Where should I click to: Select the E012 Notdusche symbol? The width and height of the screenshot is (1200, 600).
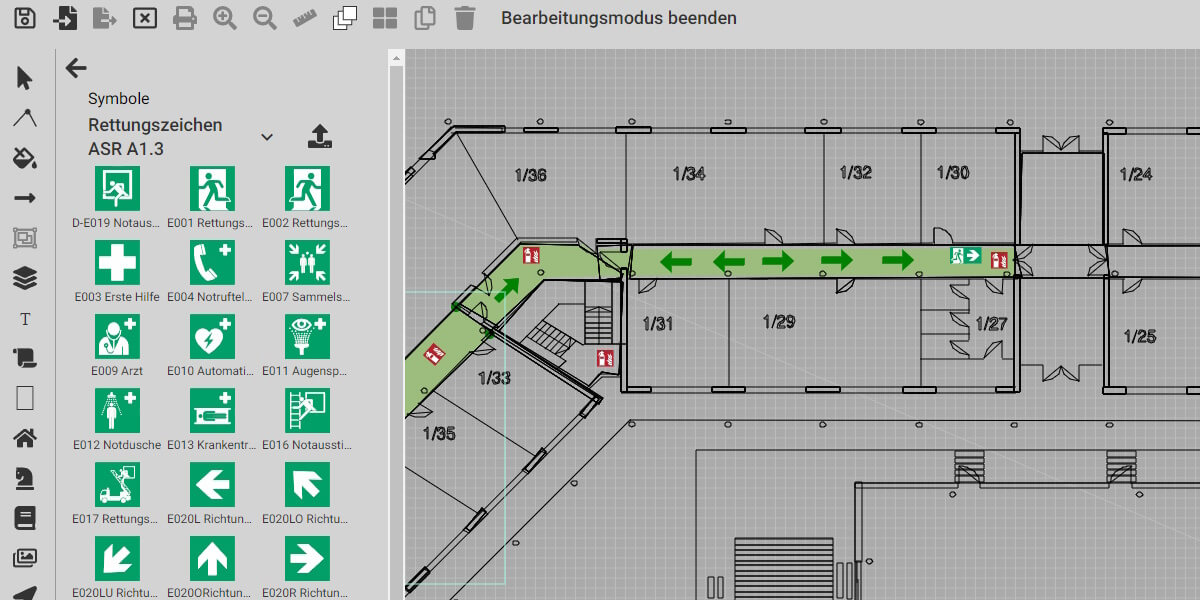click(117, 411)
